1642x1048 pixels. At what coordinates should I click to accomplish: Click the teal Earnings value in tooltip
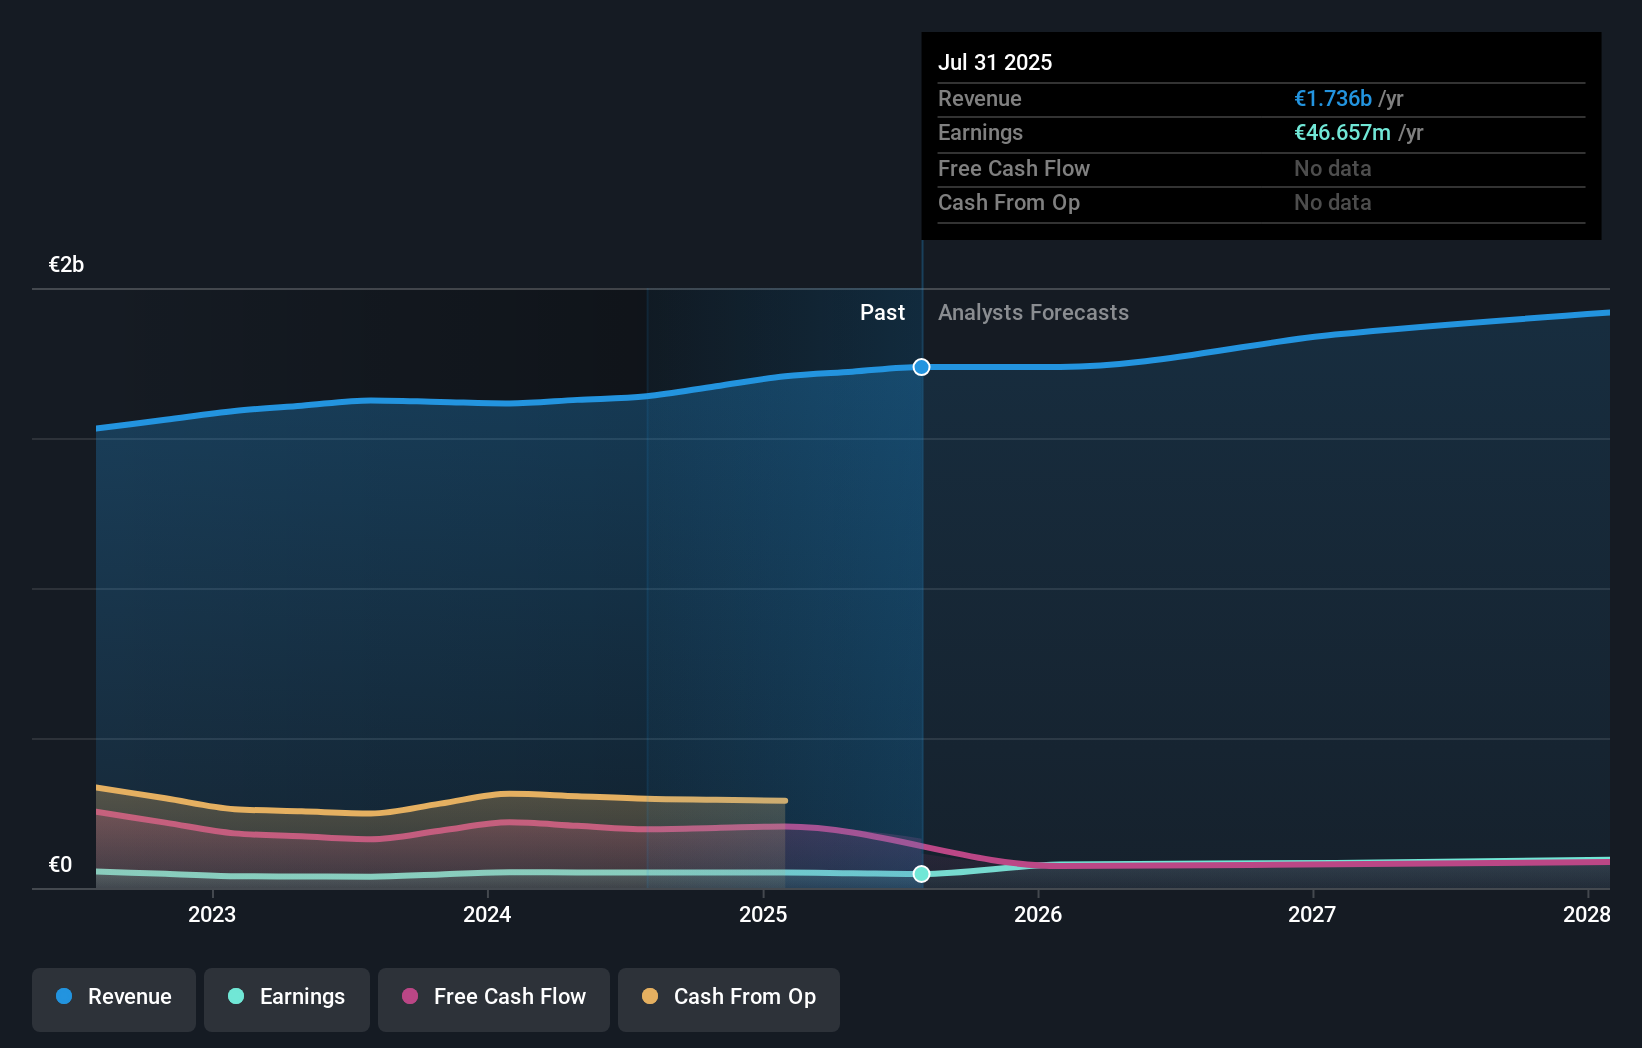[1341, 132]
